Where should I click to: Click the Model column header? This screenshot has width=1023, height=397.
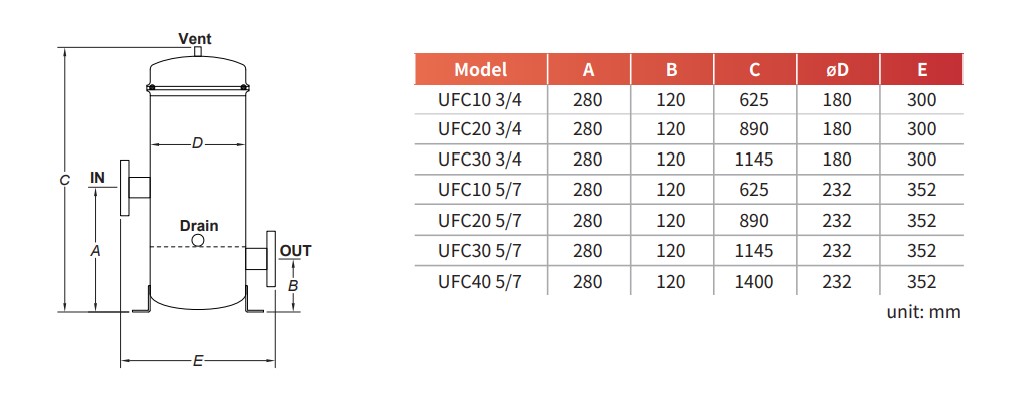point(481,70)
